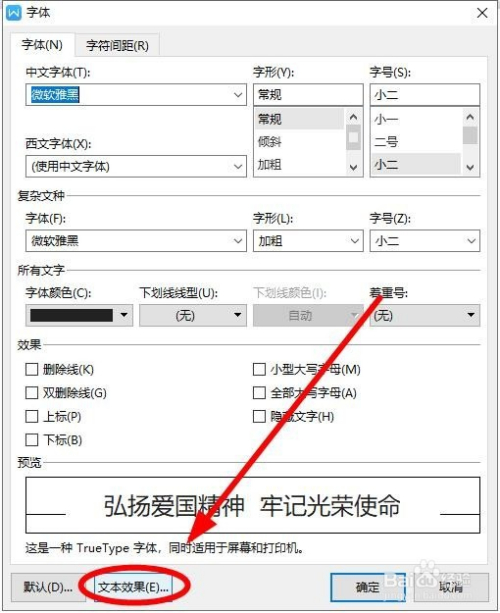Select 倾斜 in the 字形 list

tap(269, 142)
